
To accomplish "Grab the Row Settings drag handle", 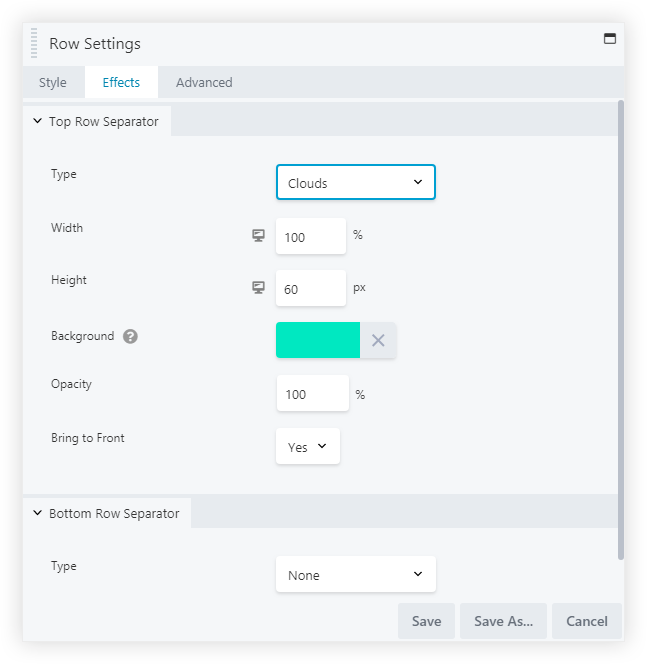I will (x=34, y=44).
